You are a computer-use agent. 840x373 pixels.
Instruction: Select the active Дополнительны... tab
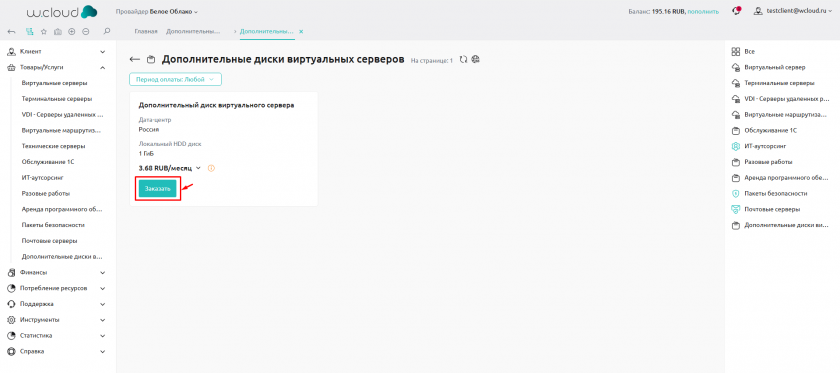pos(266,32)
